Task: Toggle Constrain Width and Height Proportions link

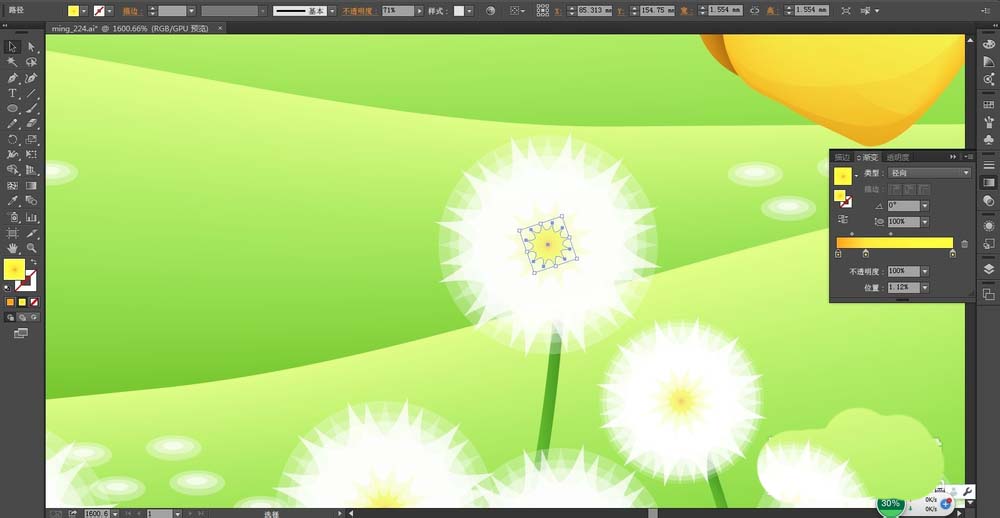Action: coord(754,11)
